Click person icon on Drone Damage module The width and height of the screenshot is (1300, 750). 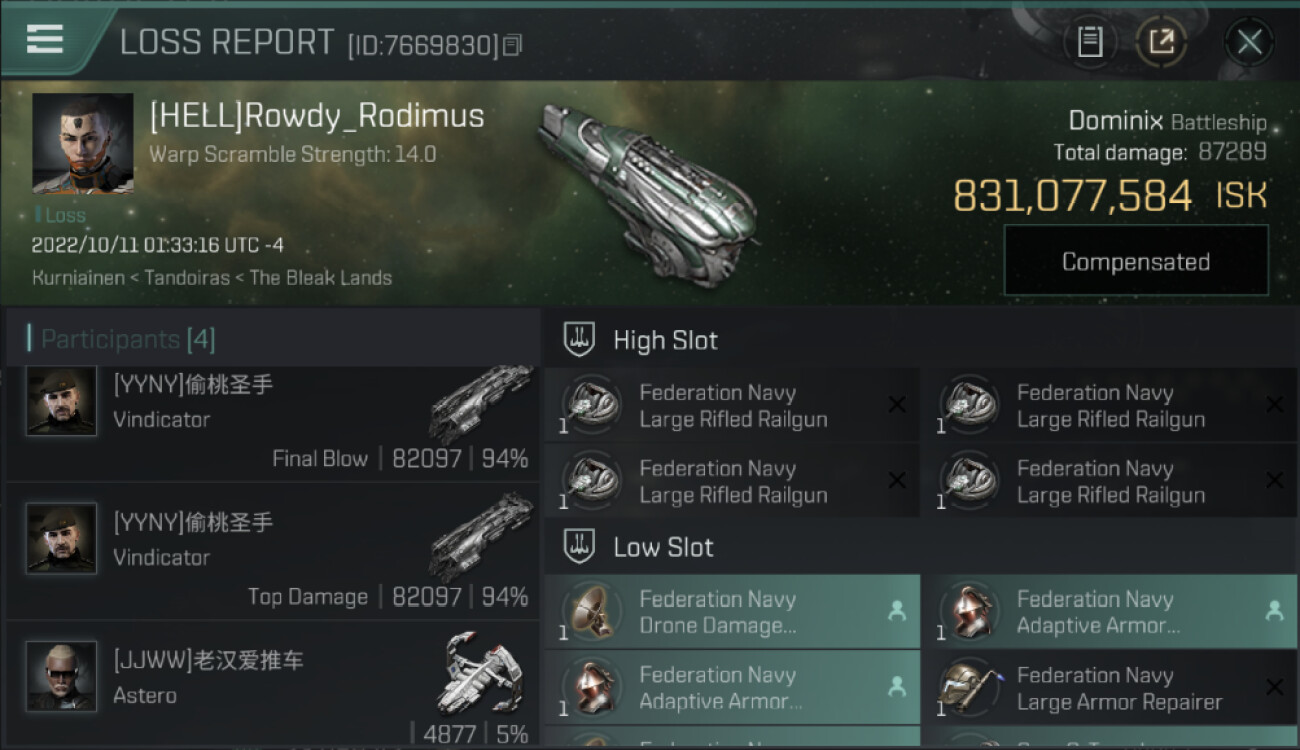tap(897, 611)
